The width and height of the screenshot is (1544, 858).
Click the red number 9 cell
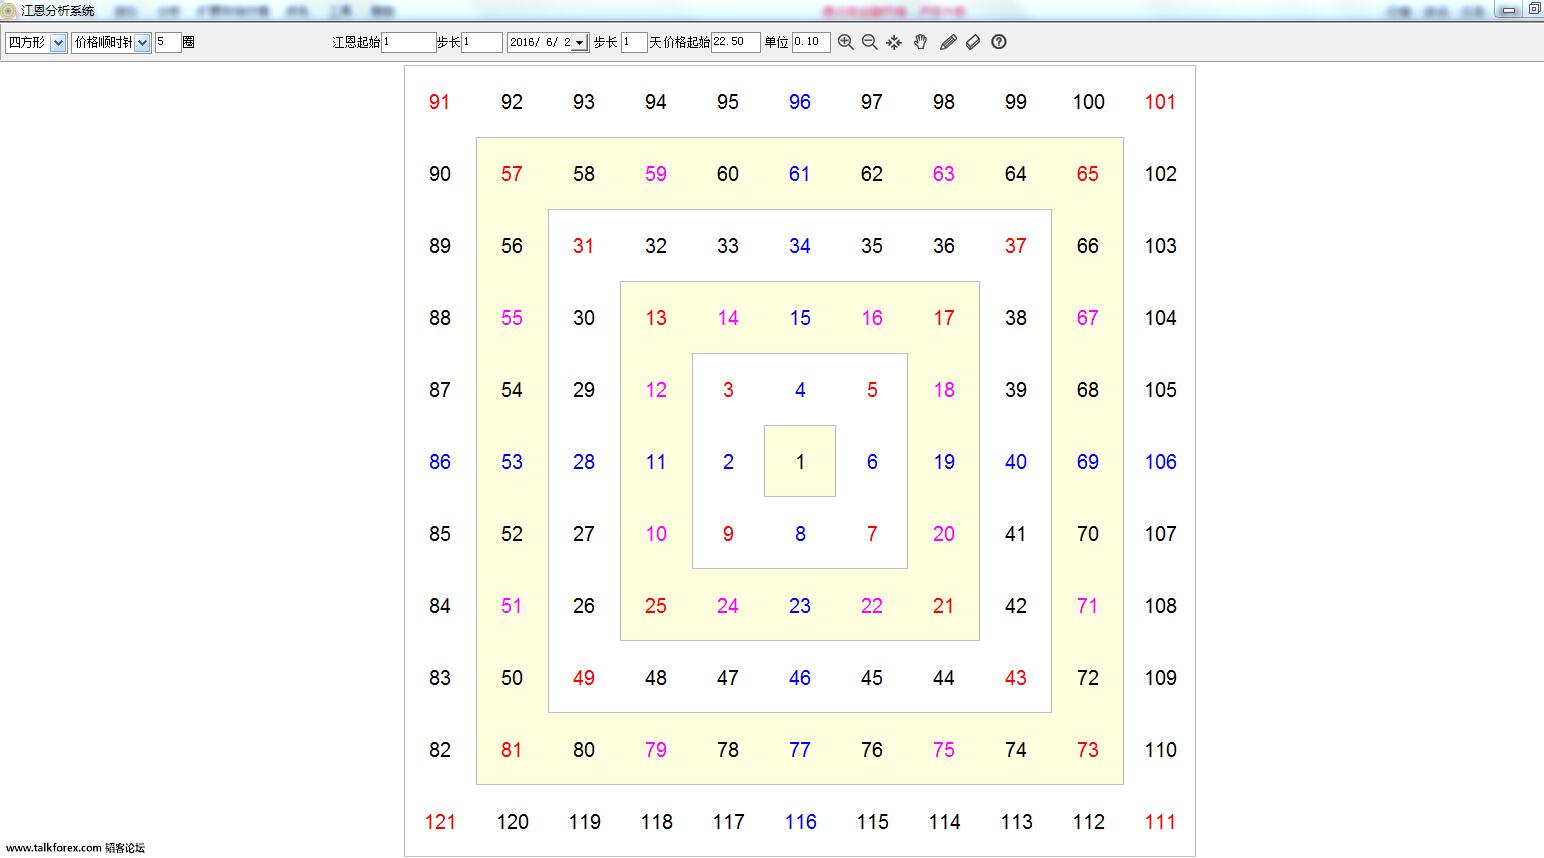tap(728, 534)
